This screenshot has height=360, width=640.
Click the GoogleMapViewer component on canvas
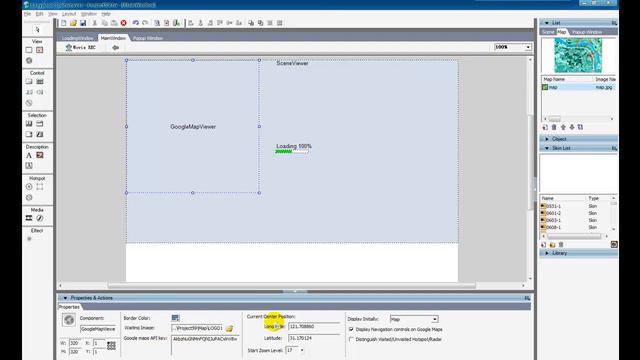193,127
